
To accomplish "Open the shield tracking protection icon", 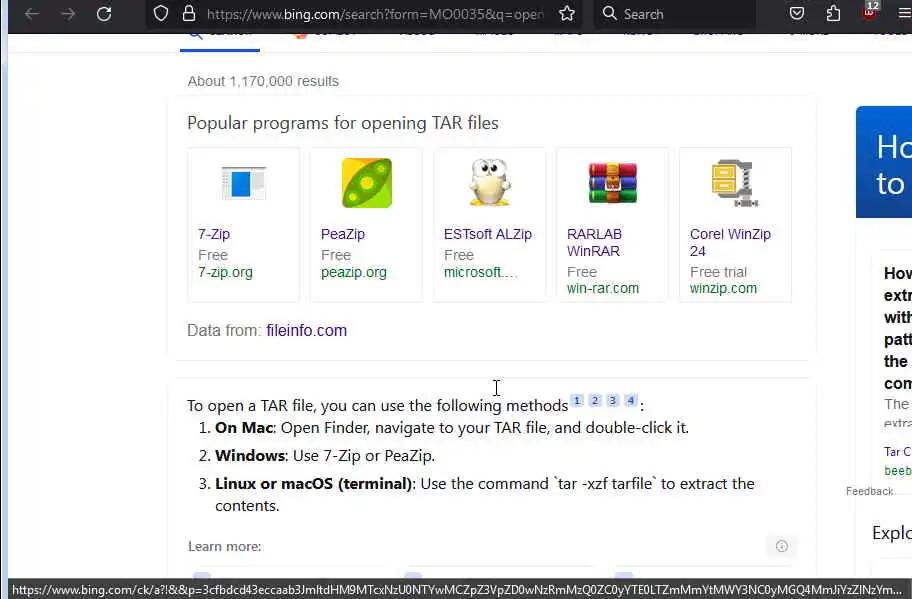I will coord(161,13).
